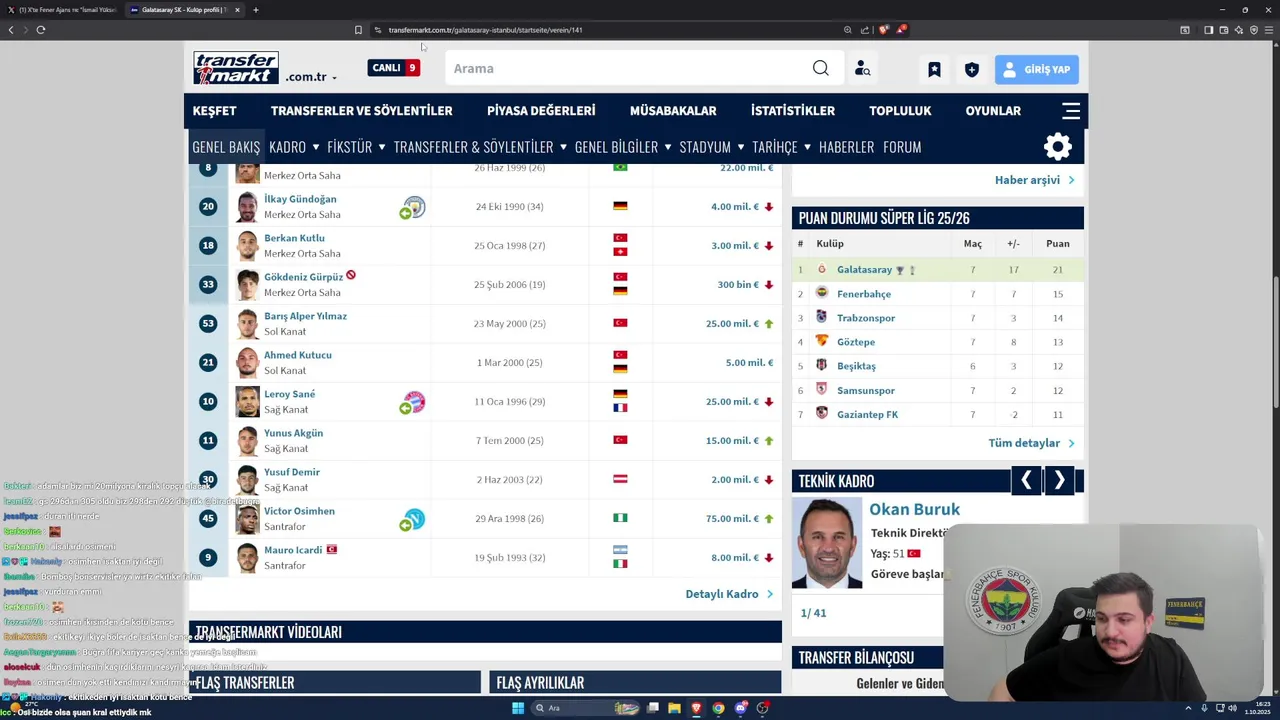Expand the TARİHÇE dropdown
The image size is (1280, 720).
point(807,147)
